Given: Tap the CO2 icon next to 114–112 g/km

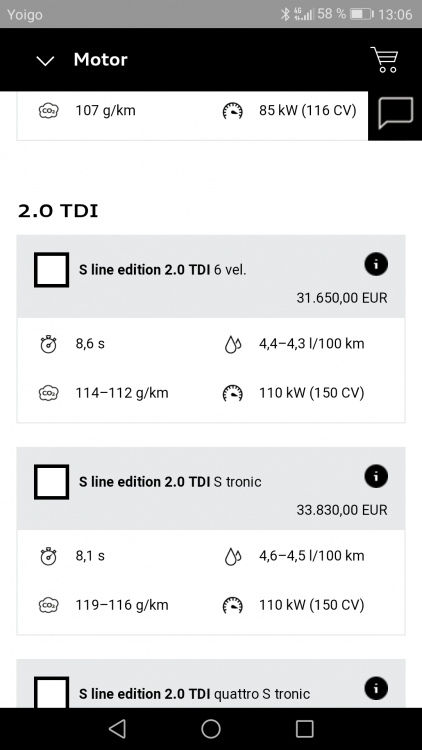Looking at the screenshot, I should [48, 393].
